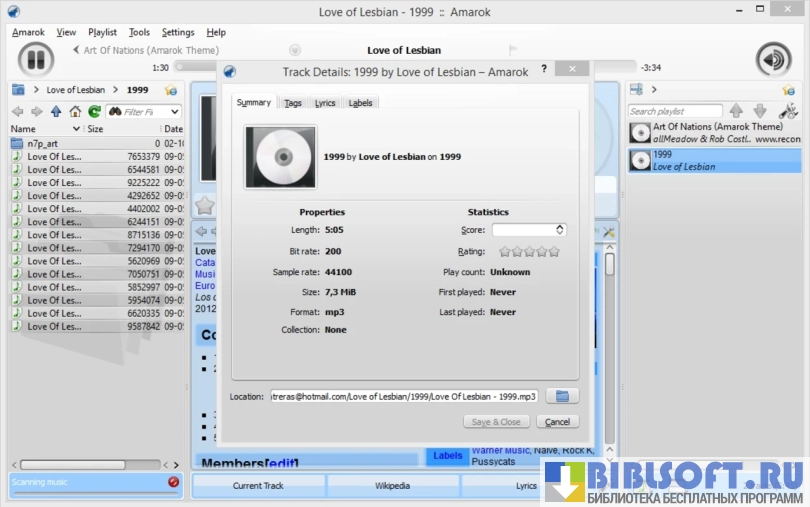Expand the chevron after Love of Lesbian
The width and height of the screenshot is (810, 507).
click(x=116, y=89)
